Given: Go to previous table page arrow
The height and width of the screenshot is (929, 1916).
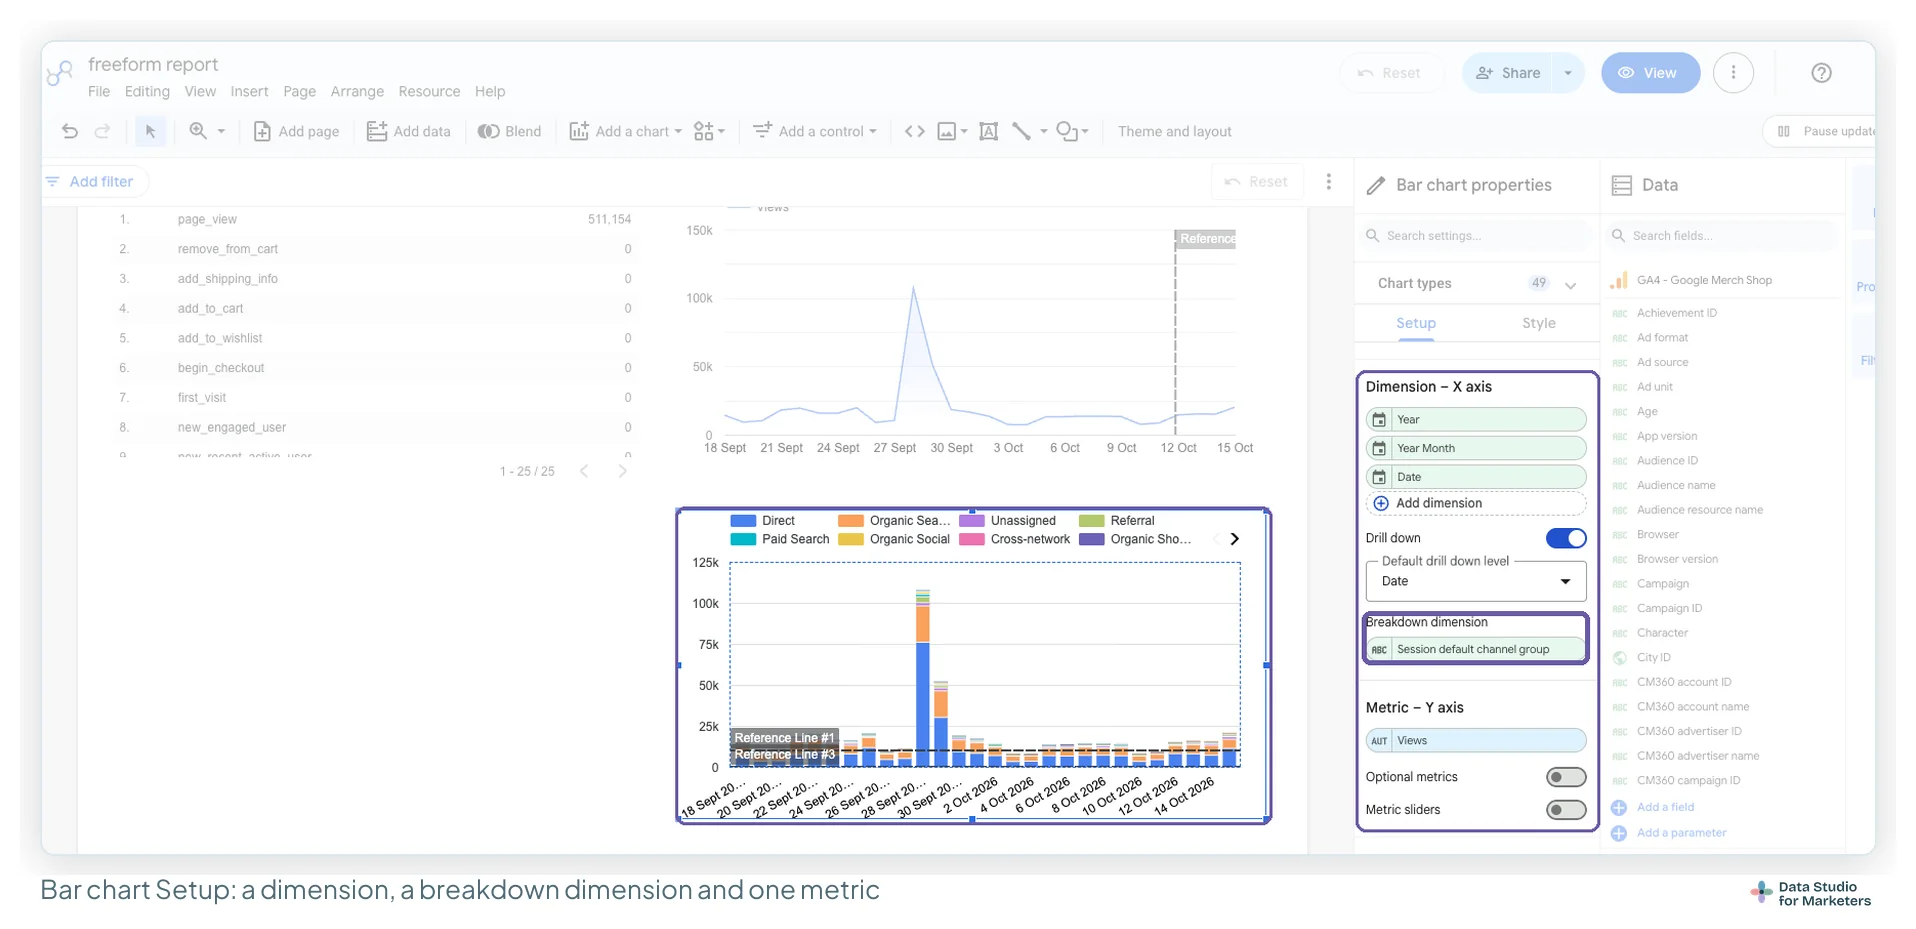Looking at the screenshot, I should pos(584,471).
